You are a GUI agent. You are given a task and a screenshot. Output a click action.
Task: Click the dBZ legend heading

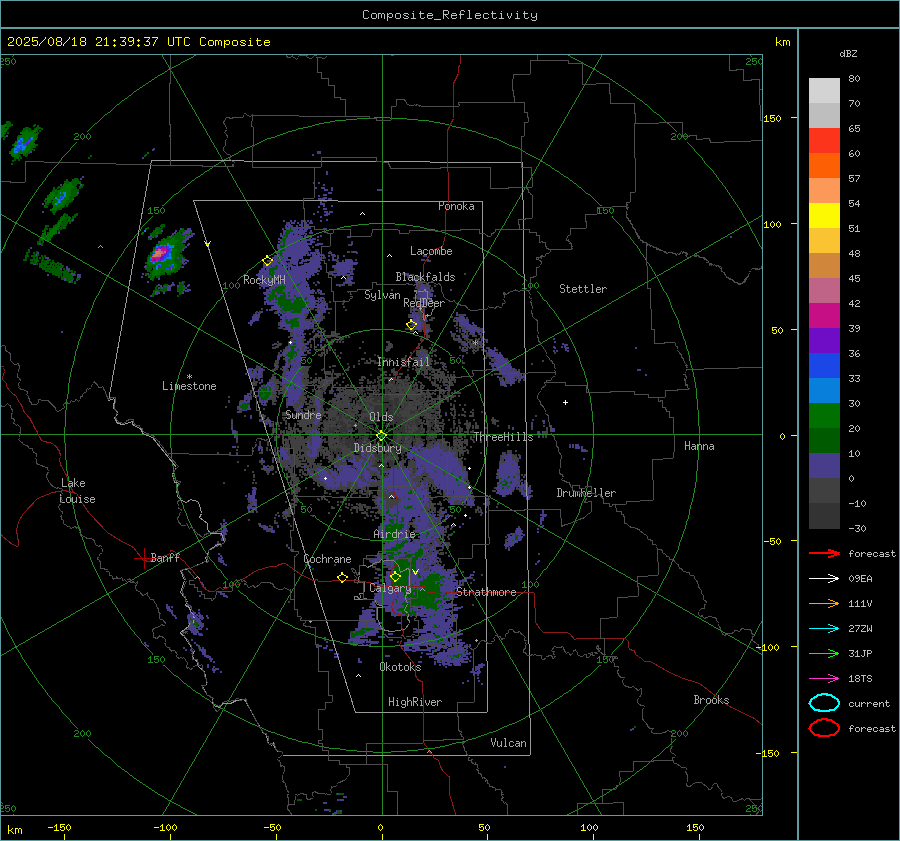(848, 53)
